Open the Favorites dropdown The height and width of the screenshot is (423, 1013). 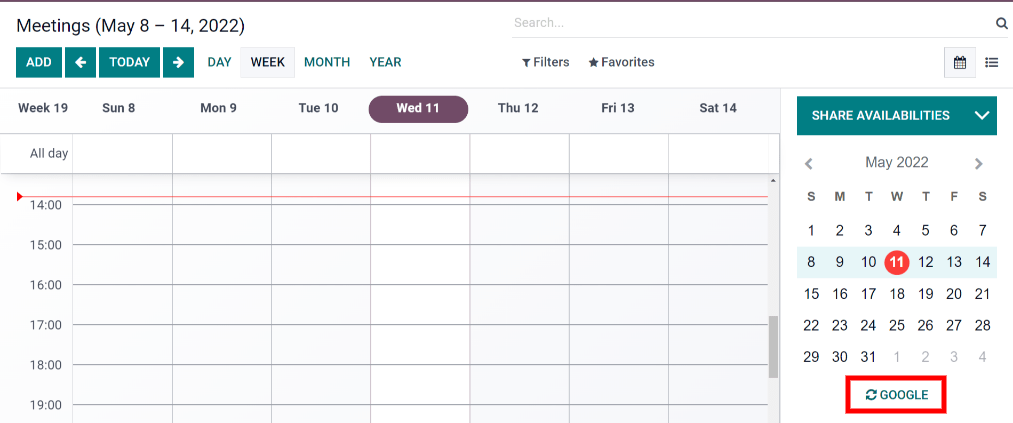[x=621, y=62]
